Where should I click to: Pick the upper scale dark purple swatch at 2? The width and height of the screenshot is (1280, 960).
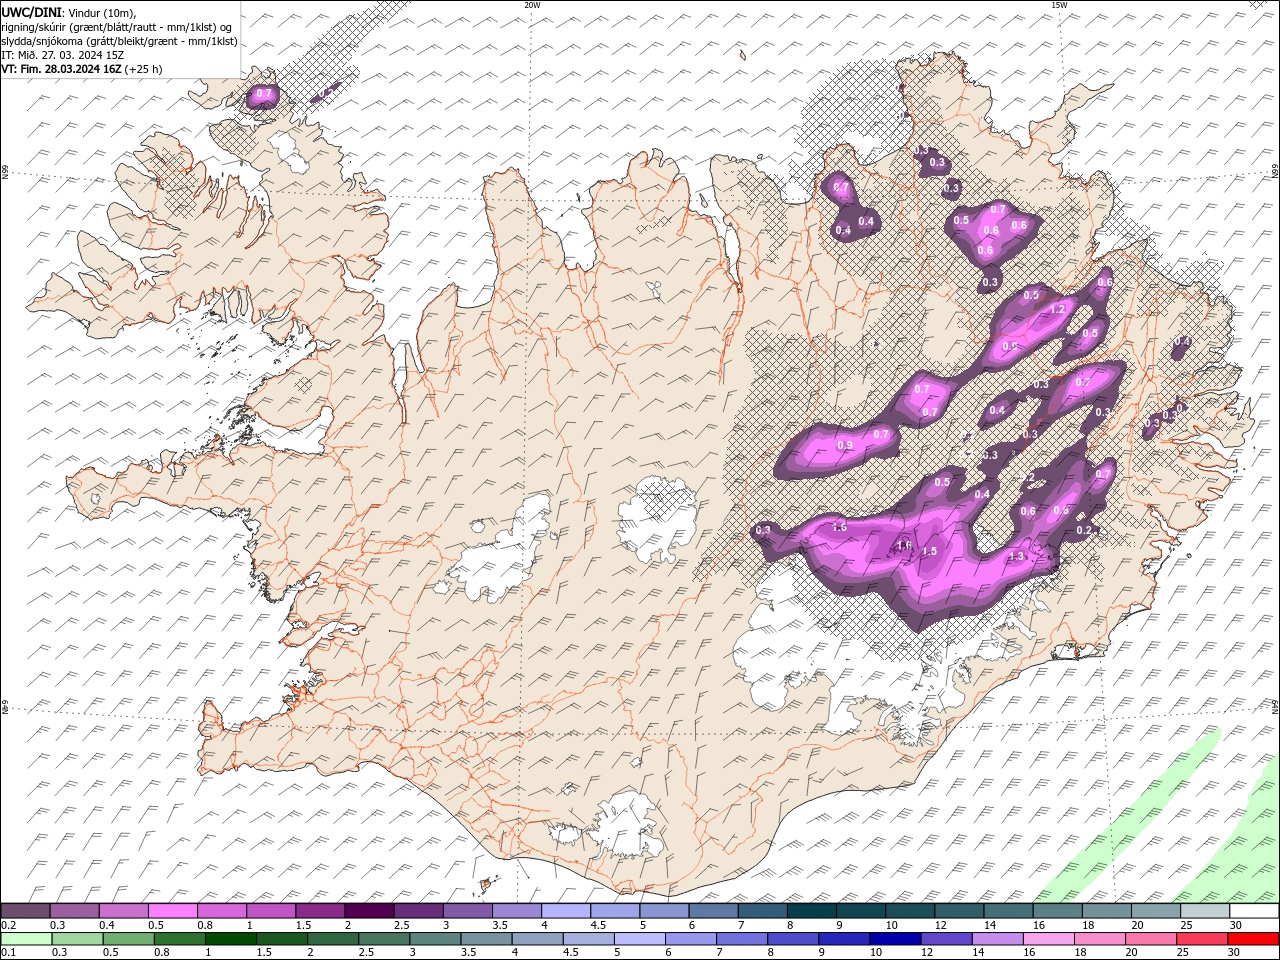[x=369, y=911]
